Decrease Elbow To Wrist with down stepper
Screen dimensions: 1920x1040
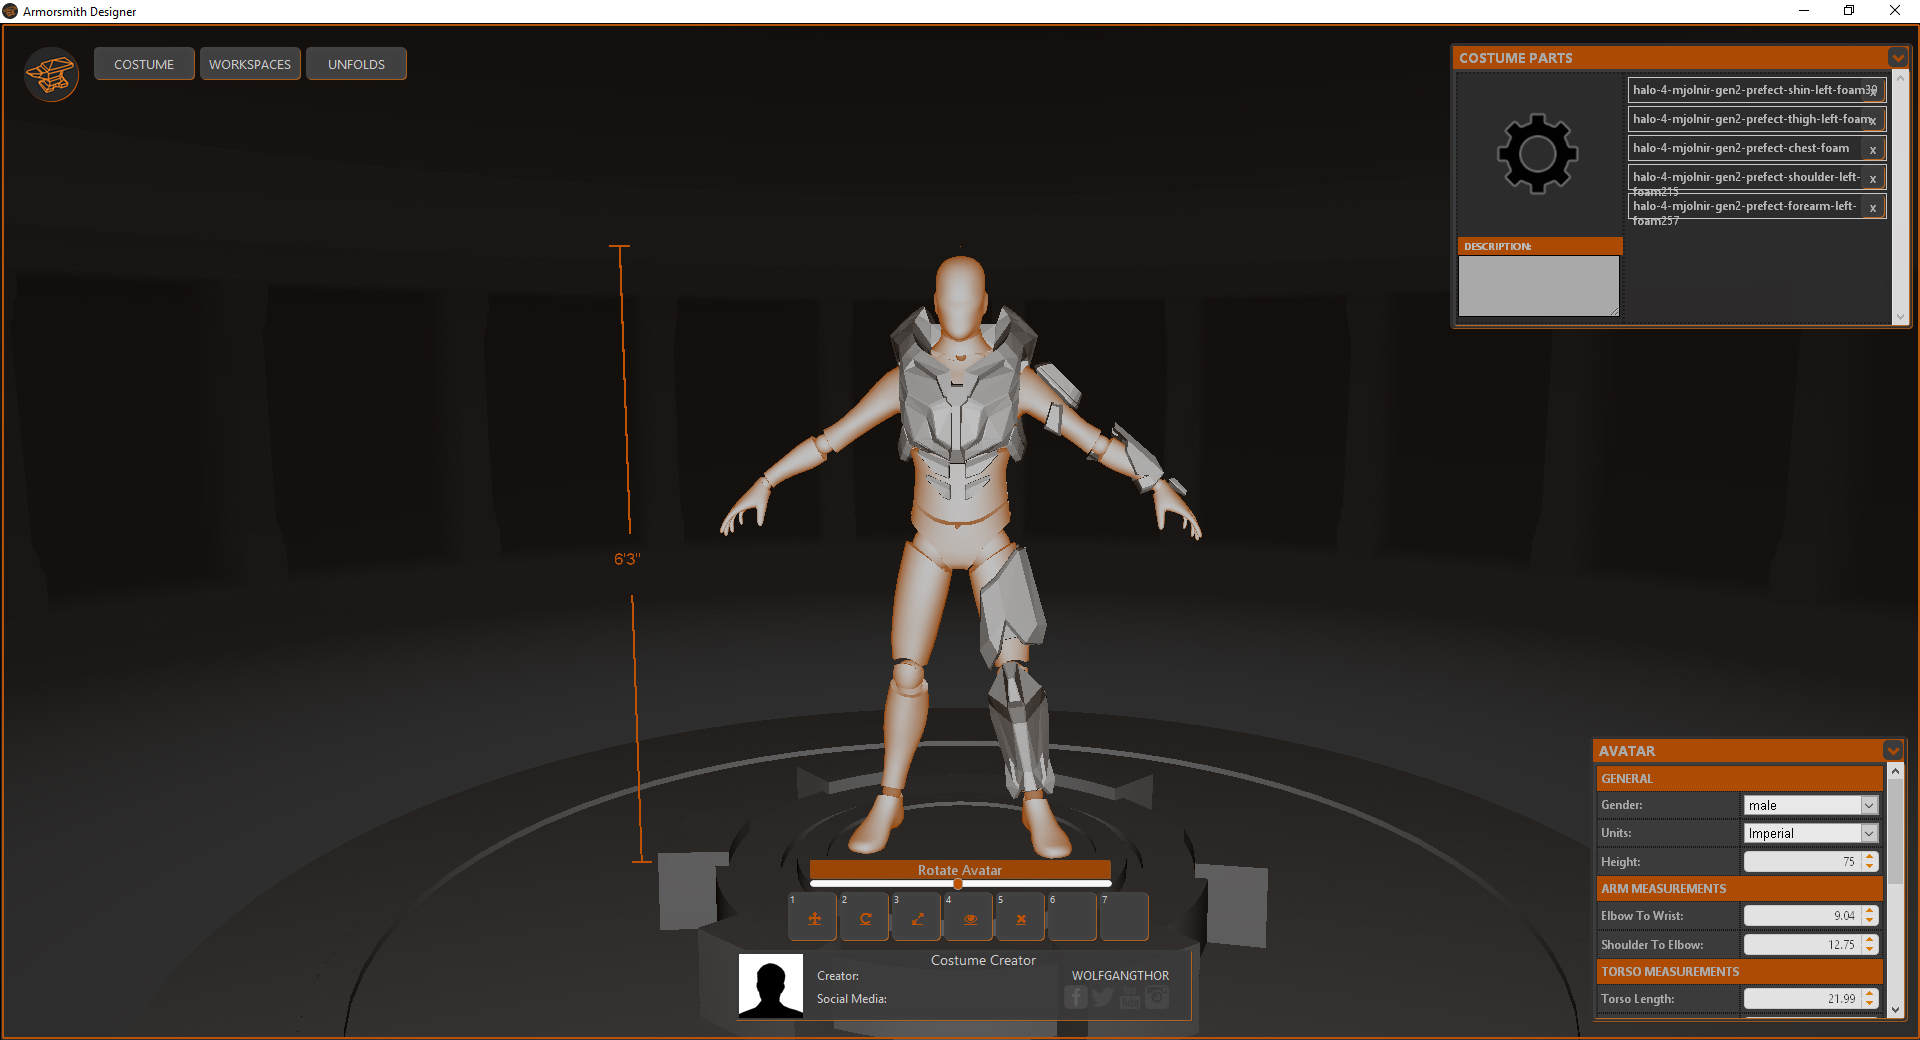click(x=1870, y=920)
